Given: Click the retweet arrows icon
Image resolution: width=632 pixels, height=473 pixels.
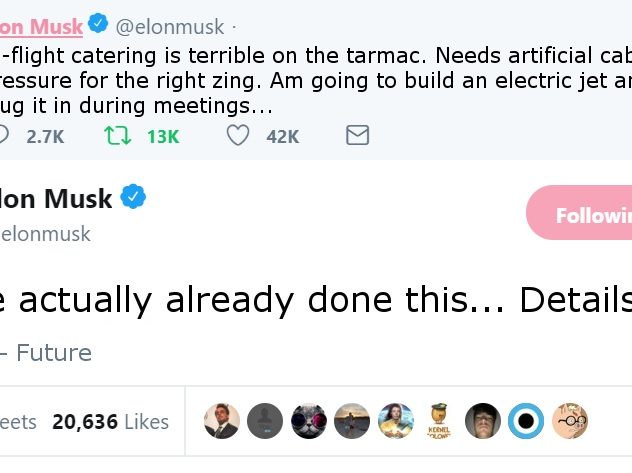Looking at the screenshot, I should click(117, 136).
